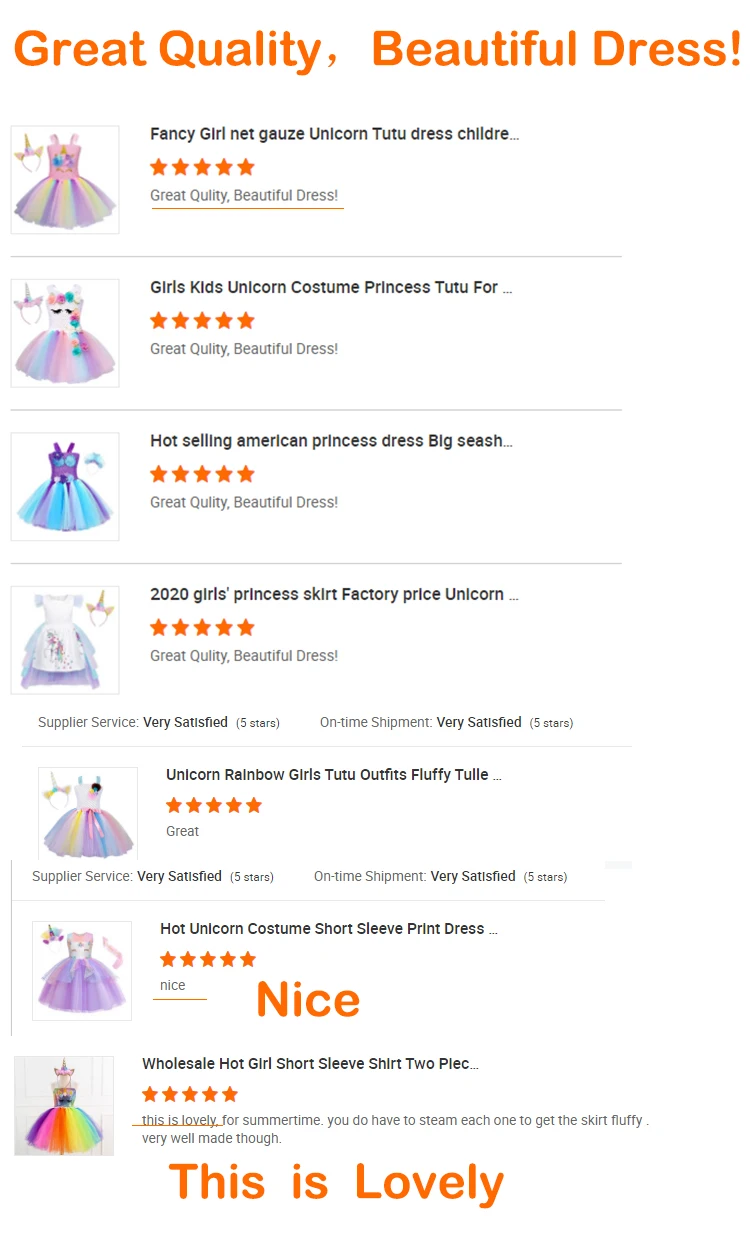Open the Hot selling american princess dress link
This screenshot has height=1240, width=750.
pos(331,441)
